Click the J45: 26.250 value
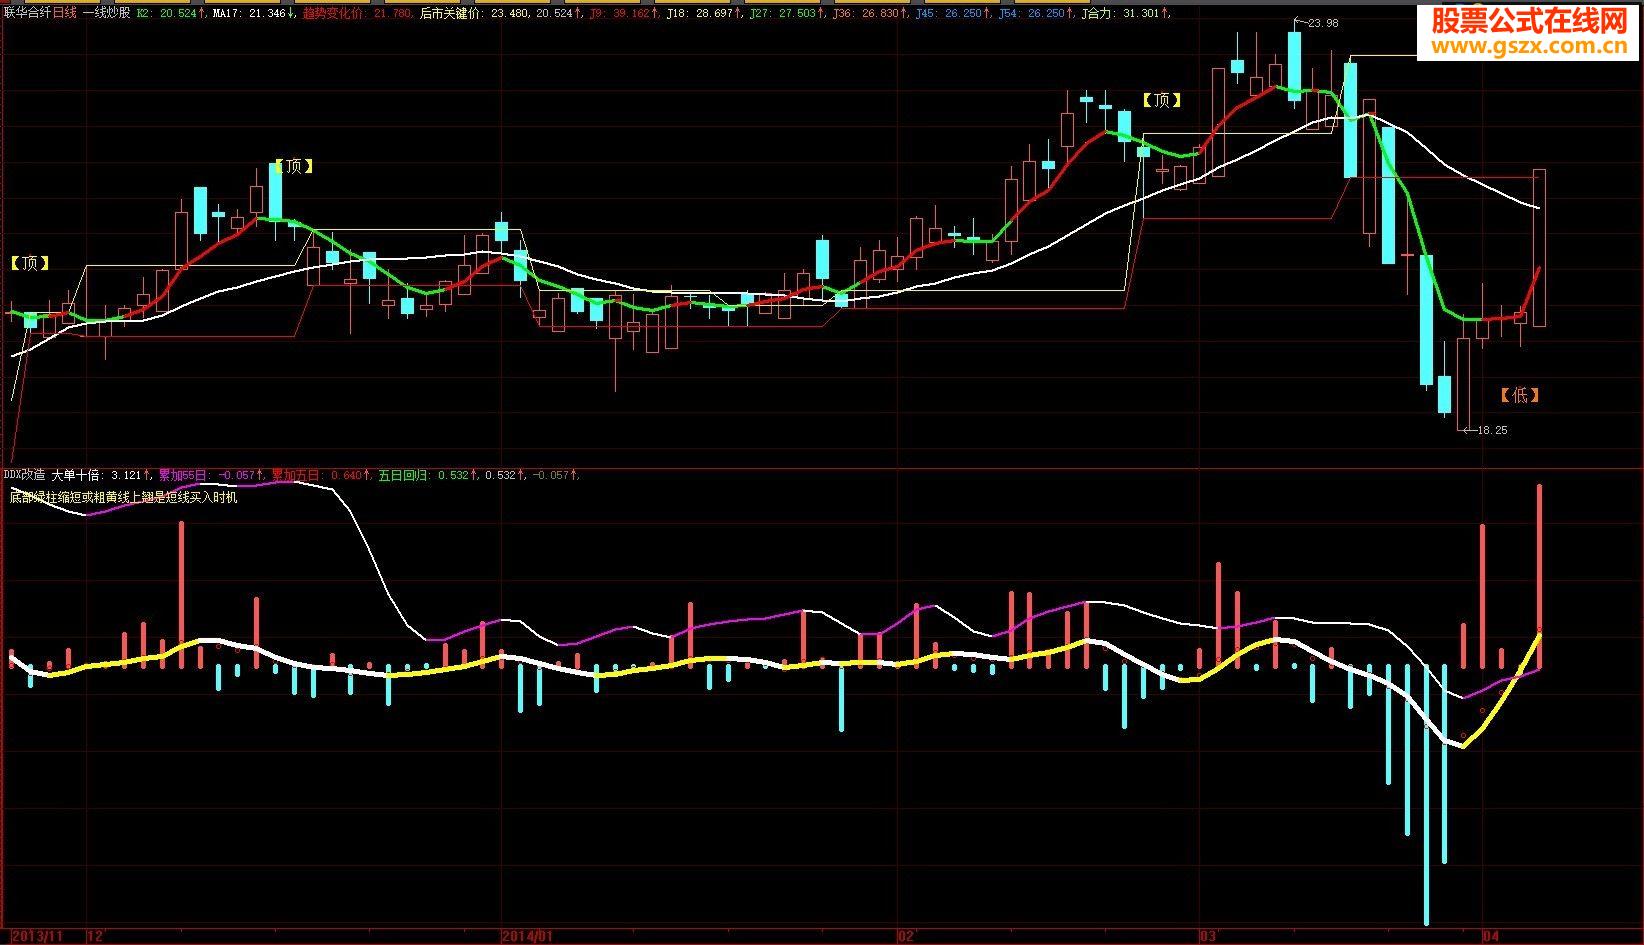 click(949, 14)
